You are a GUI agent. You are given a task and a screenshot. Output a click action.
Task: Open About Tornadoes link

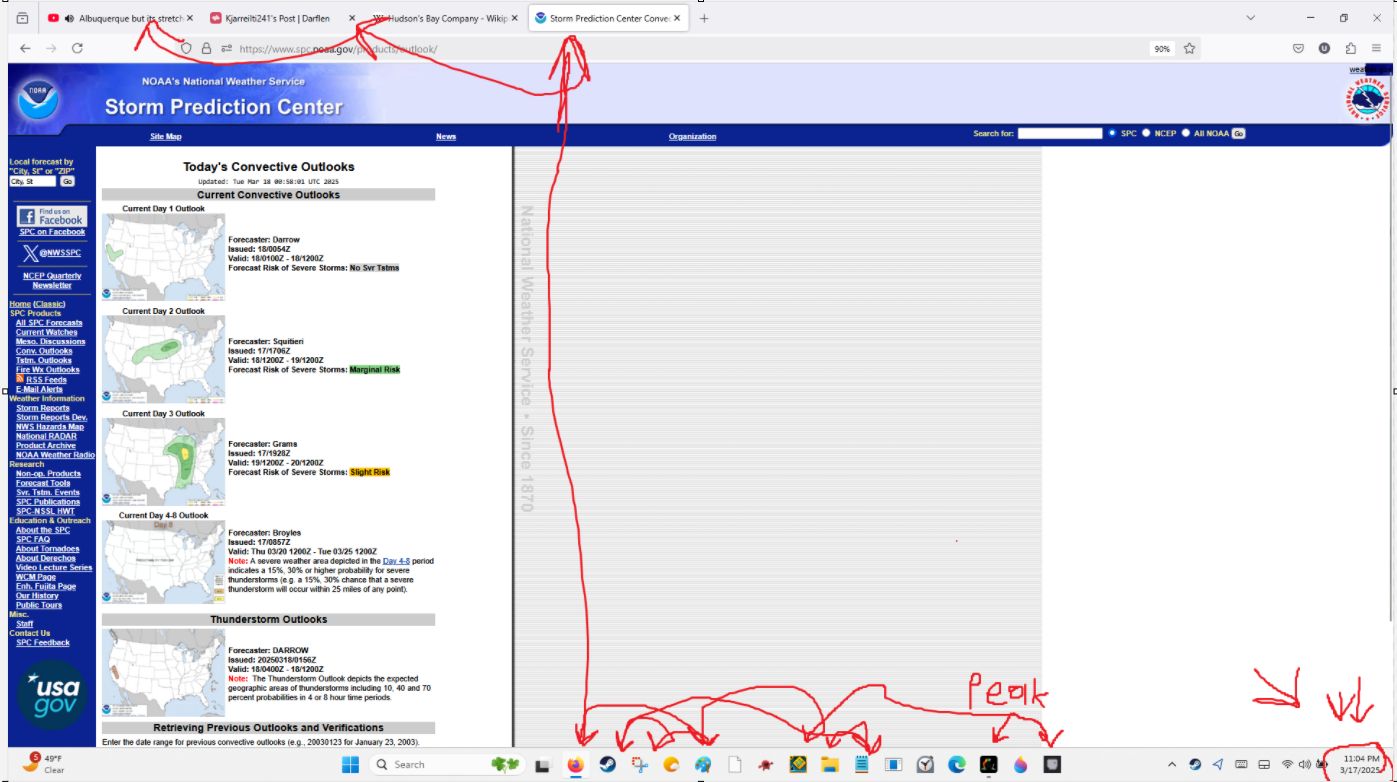point(48,548)
